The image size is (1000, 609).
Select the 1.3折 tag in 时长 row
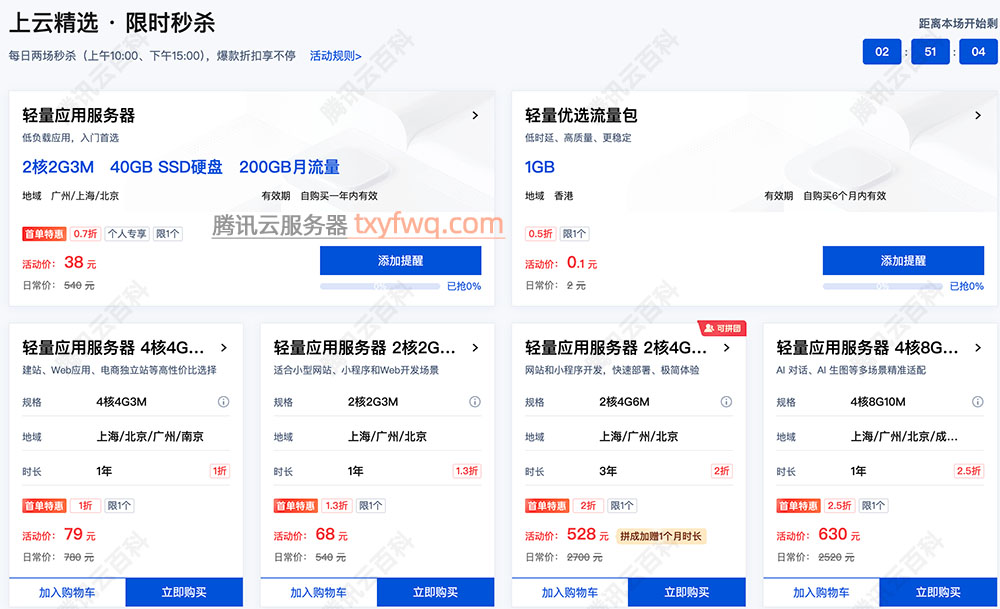pyautogui.click(x=467, y=471)
